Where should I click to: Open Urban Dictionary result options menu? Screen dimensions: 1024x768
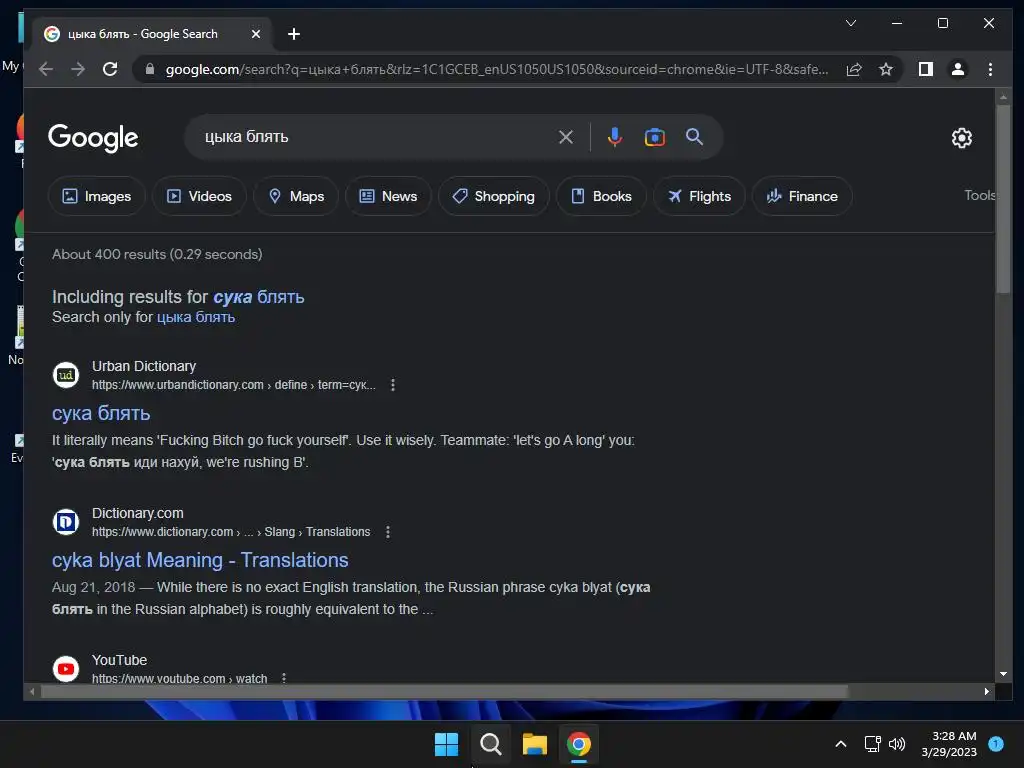(x=392, y=385)
